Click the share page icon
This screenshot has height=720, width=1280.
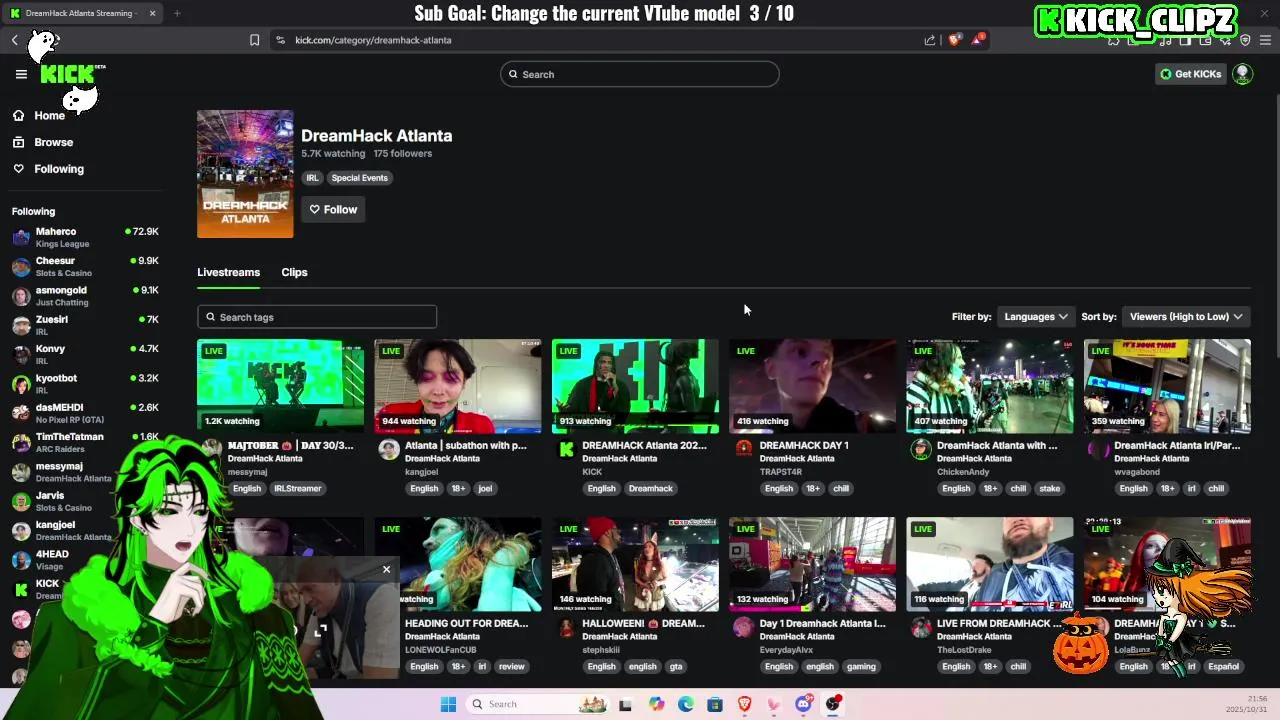coord(930,40)
